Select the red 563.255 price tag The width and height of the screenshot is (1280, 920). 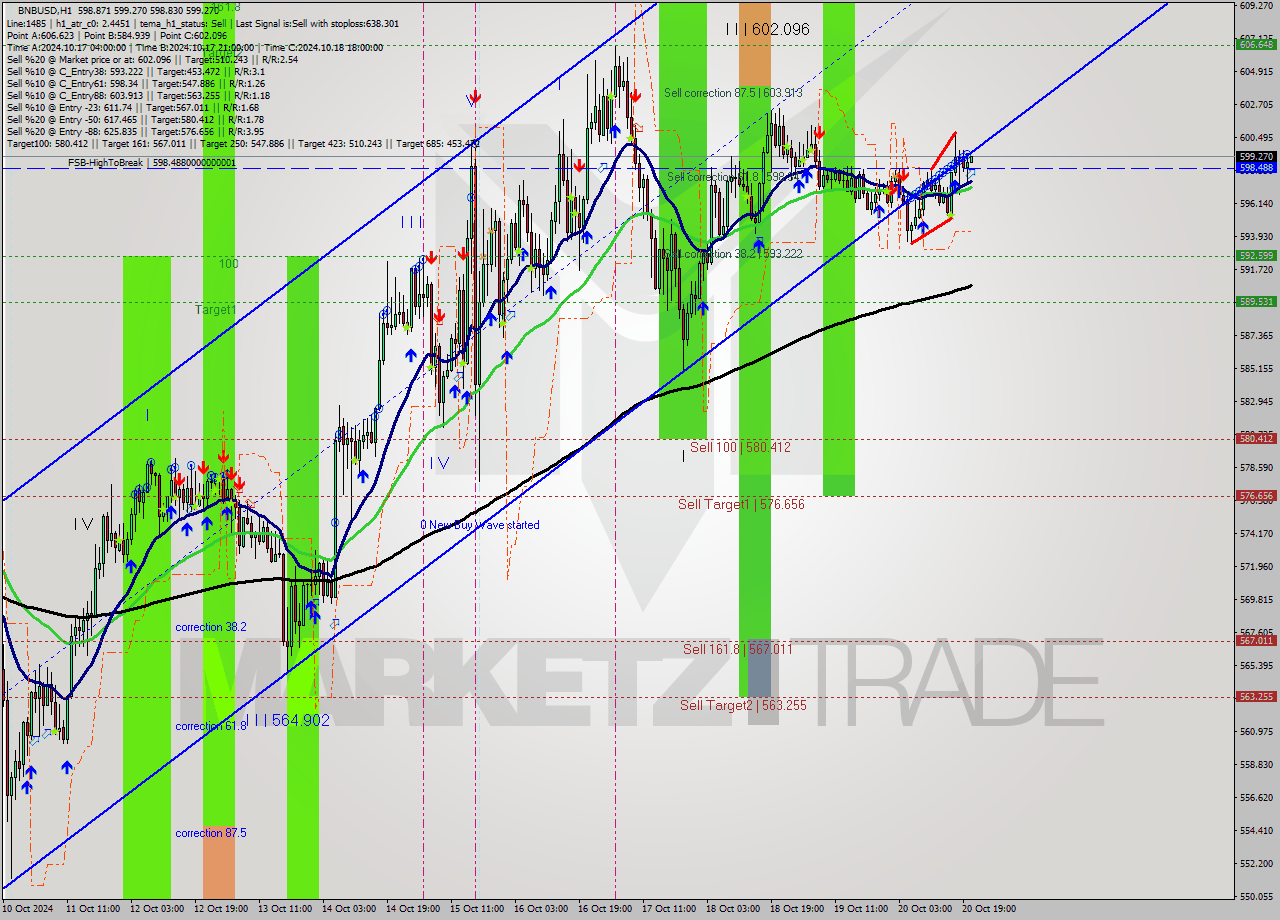click(1256, 697)
